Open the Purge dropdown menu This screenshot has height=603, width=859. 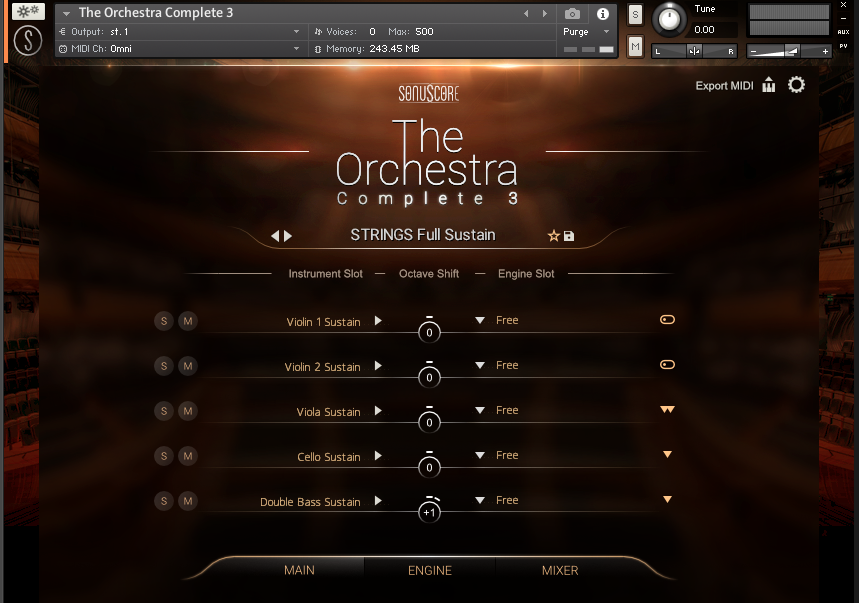(x=585, y=32)
